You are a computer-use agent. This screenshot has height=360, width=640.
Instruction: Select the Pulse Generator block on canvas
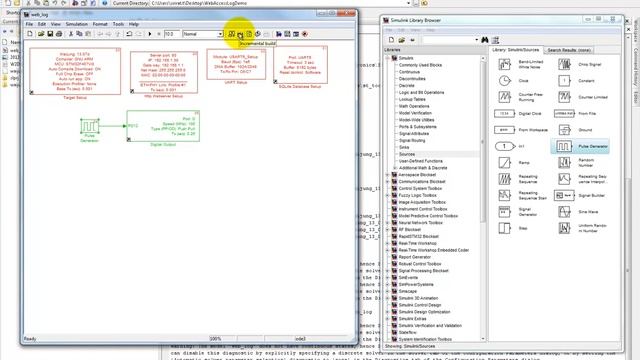pyautogui.click(x=89, y=126)
